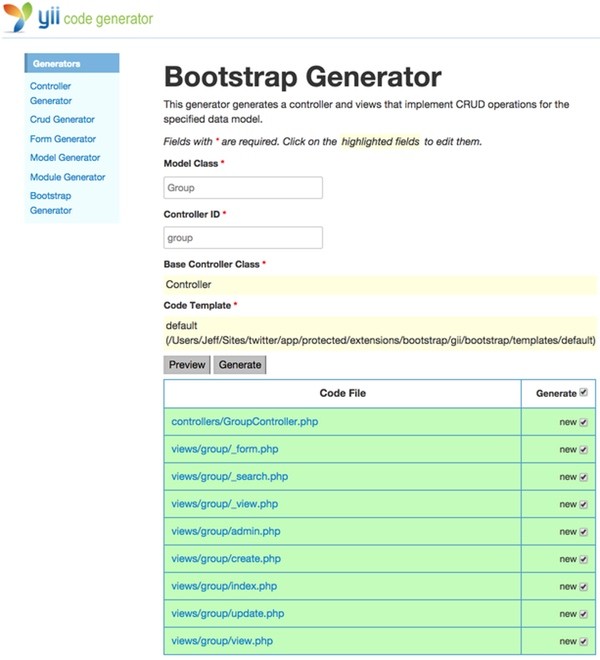Preview views/group/view.php code file
The image size is (600, 660).
[222, 641]
